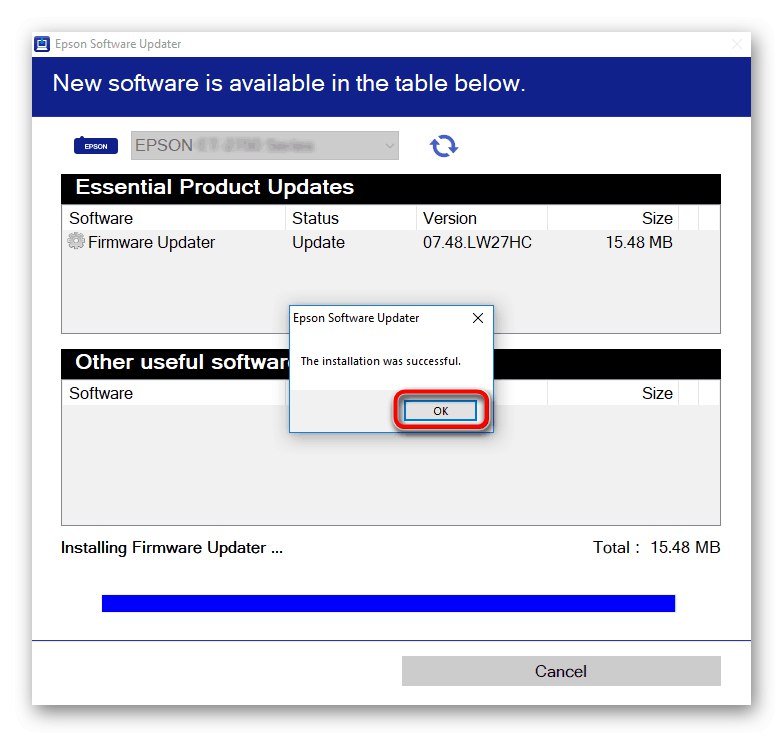Click the EPSON printer logo icon
783x737 pixels.
[96, 145]
